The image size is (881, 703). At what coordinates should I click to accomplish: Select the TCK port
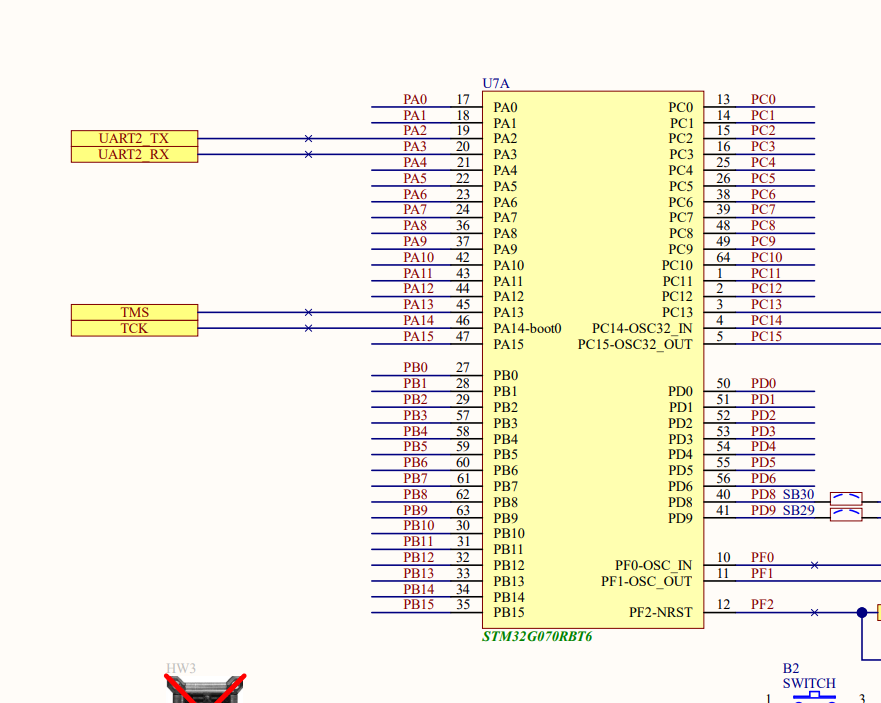click(x=134, y=328)
